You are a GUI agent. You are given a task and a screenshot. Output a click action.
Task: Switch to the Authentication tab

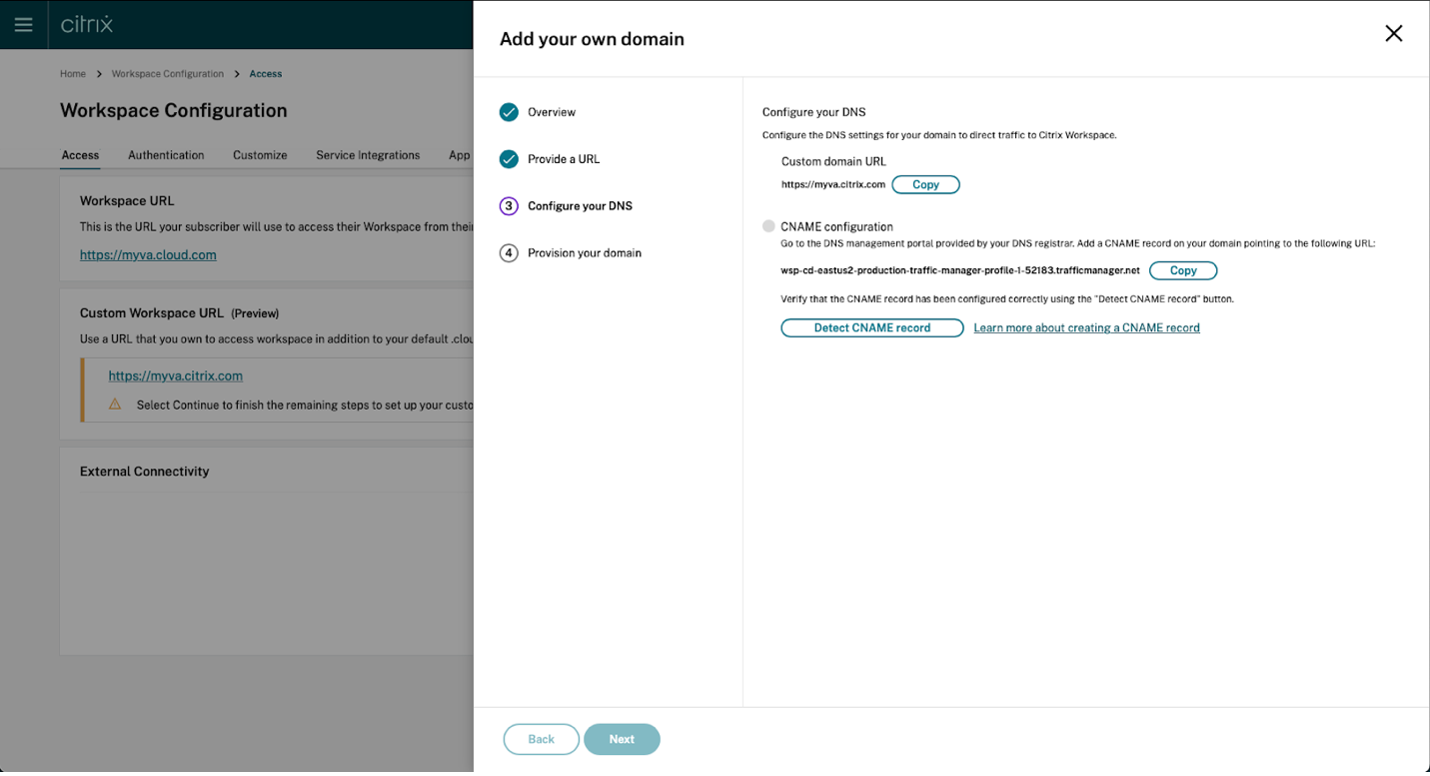point(166,155)
